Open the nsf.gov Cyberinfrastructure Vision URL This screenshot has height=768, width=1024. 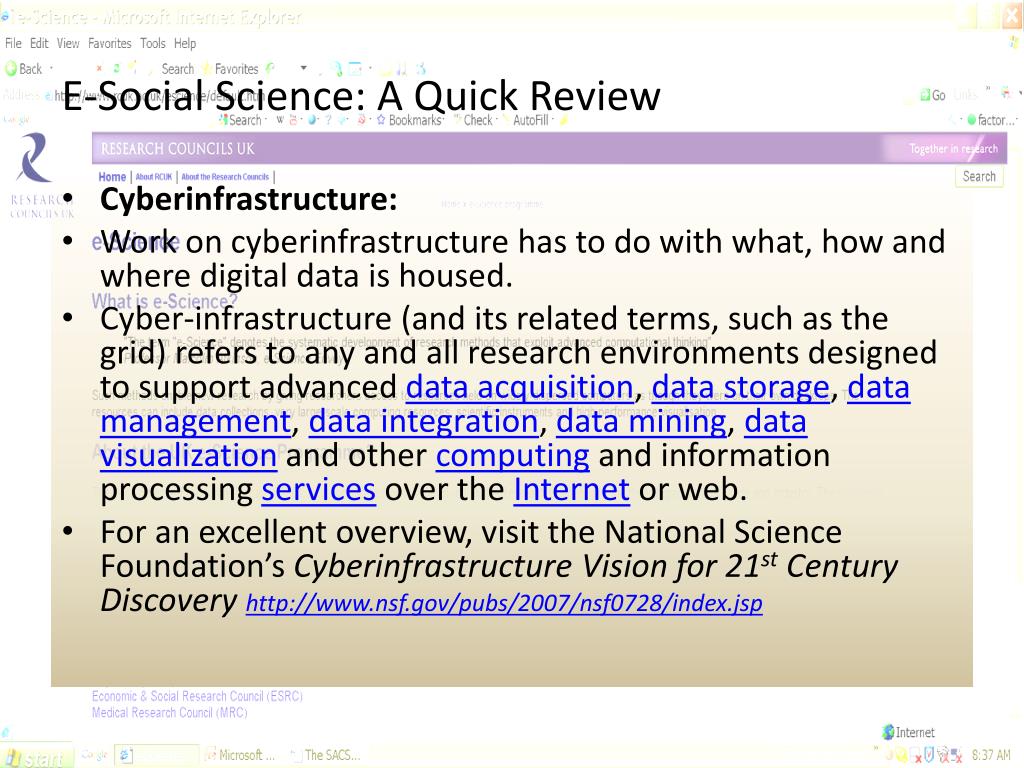pos(504,602)
